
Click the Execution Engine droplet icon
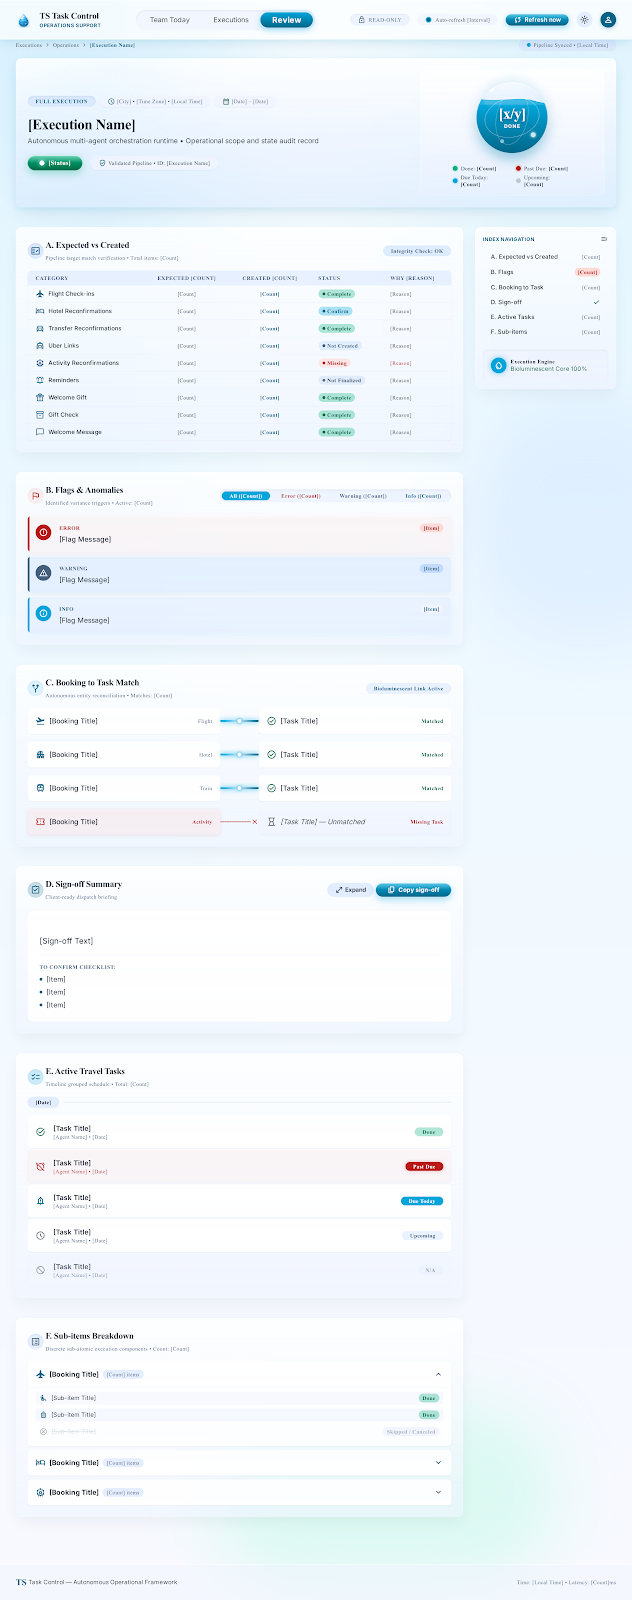[498, 365]
